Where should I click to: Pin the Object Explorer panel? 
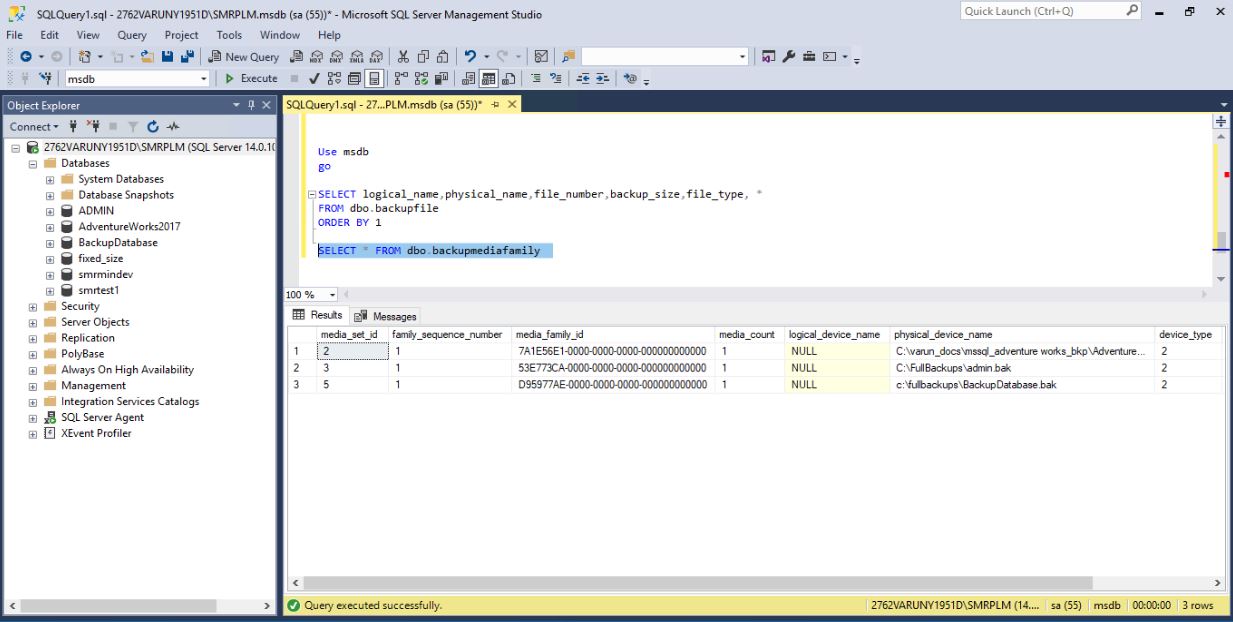pos(252,105)
